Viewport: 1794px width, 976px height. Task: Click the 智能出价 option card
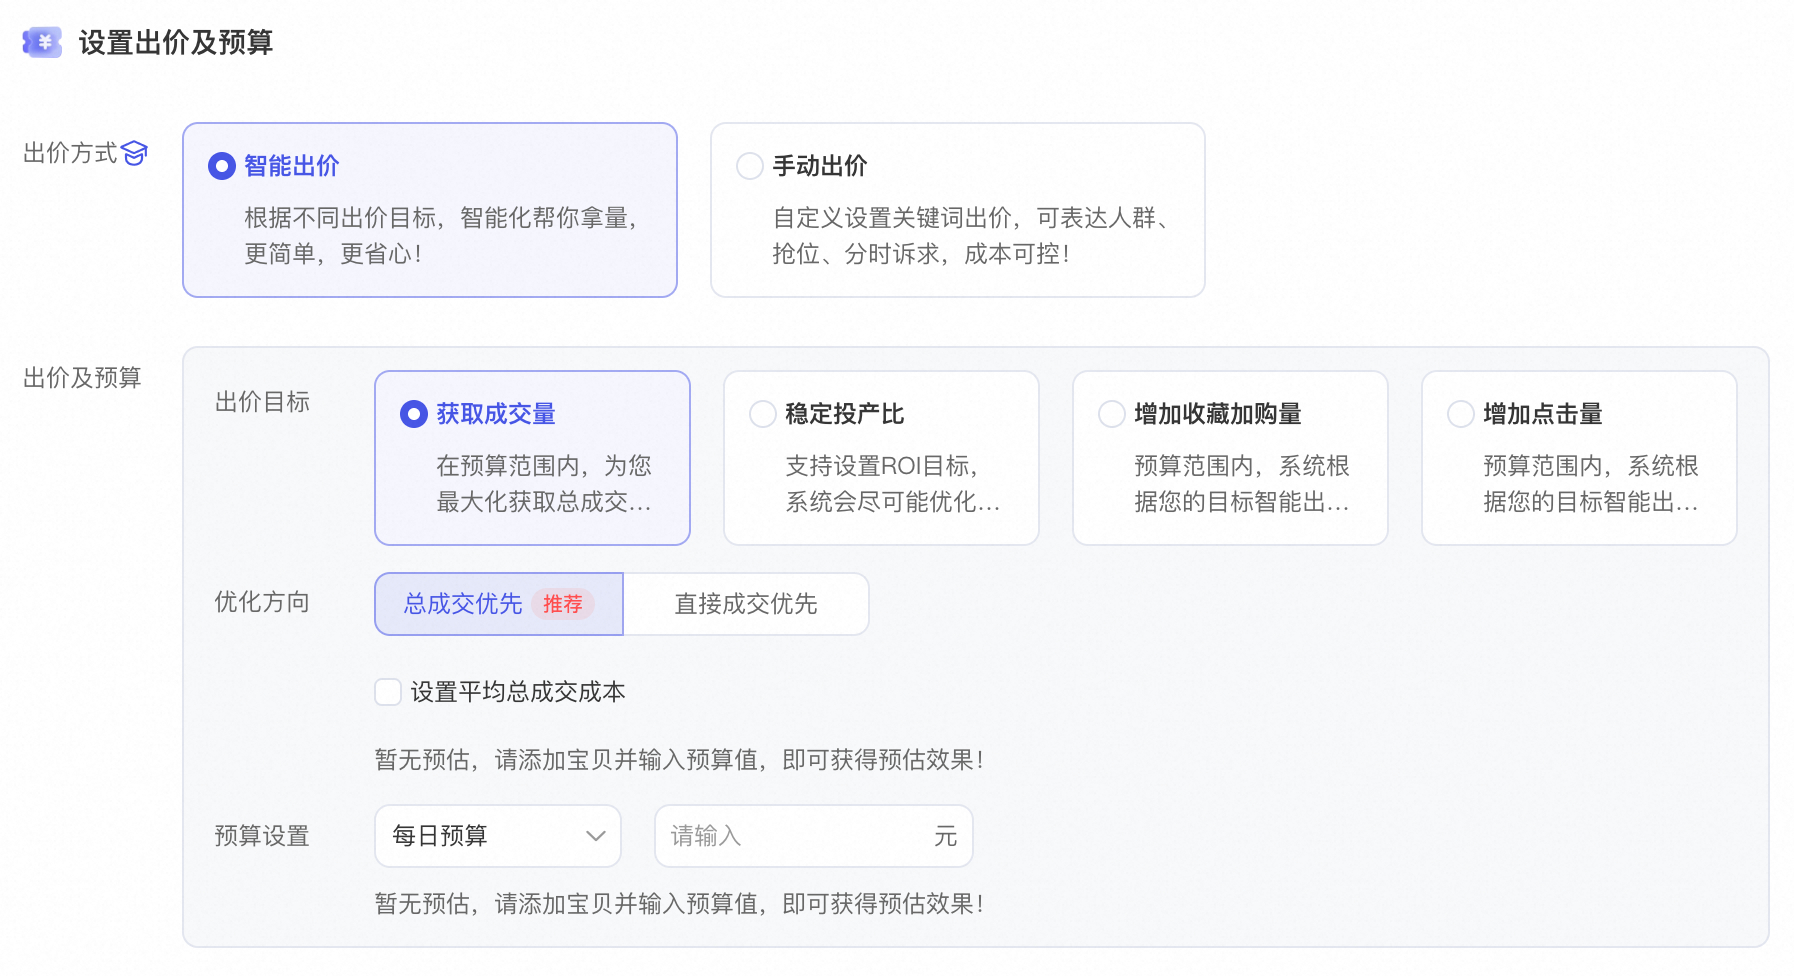click(429, 210)
